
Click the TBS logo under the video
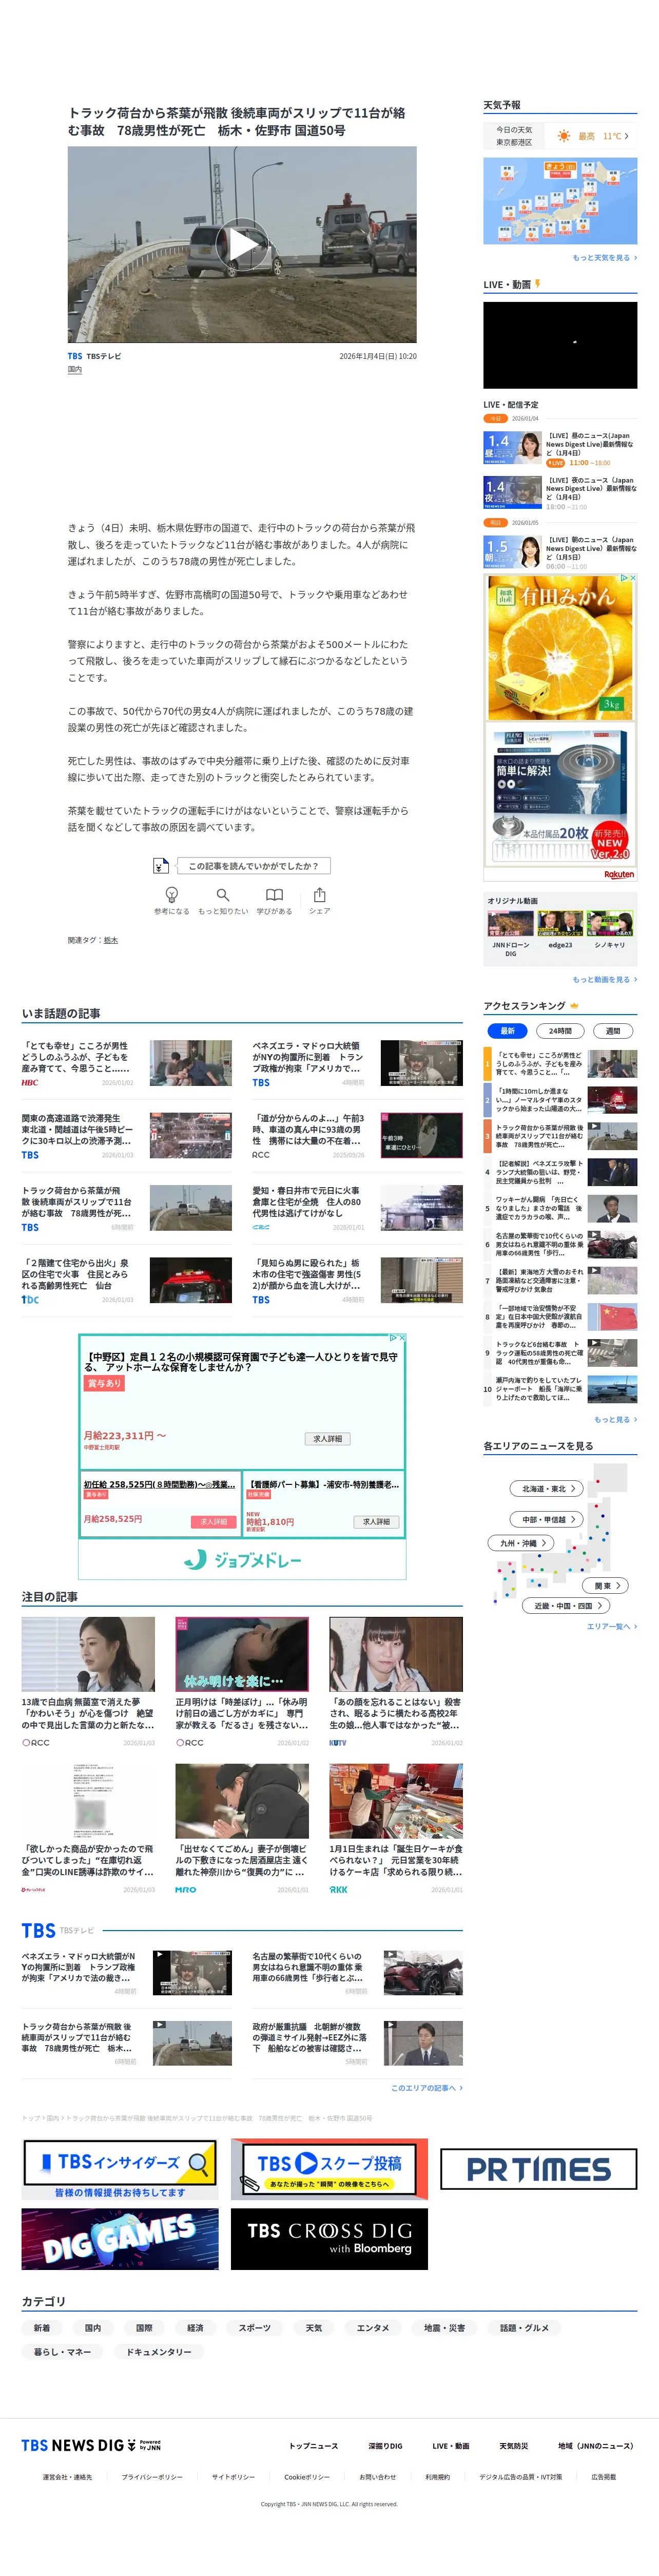coord(75,356)
